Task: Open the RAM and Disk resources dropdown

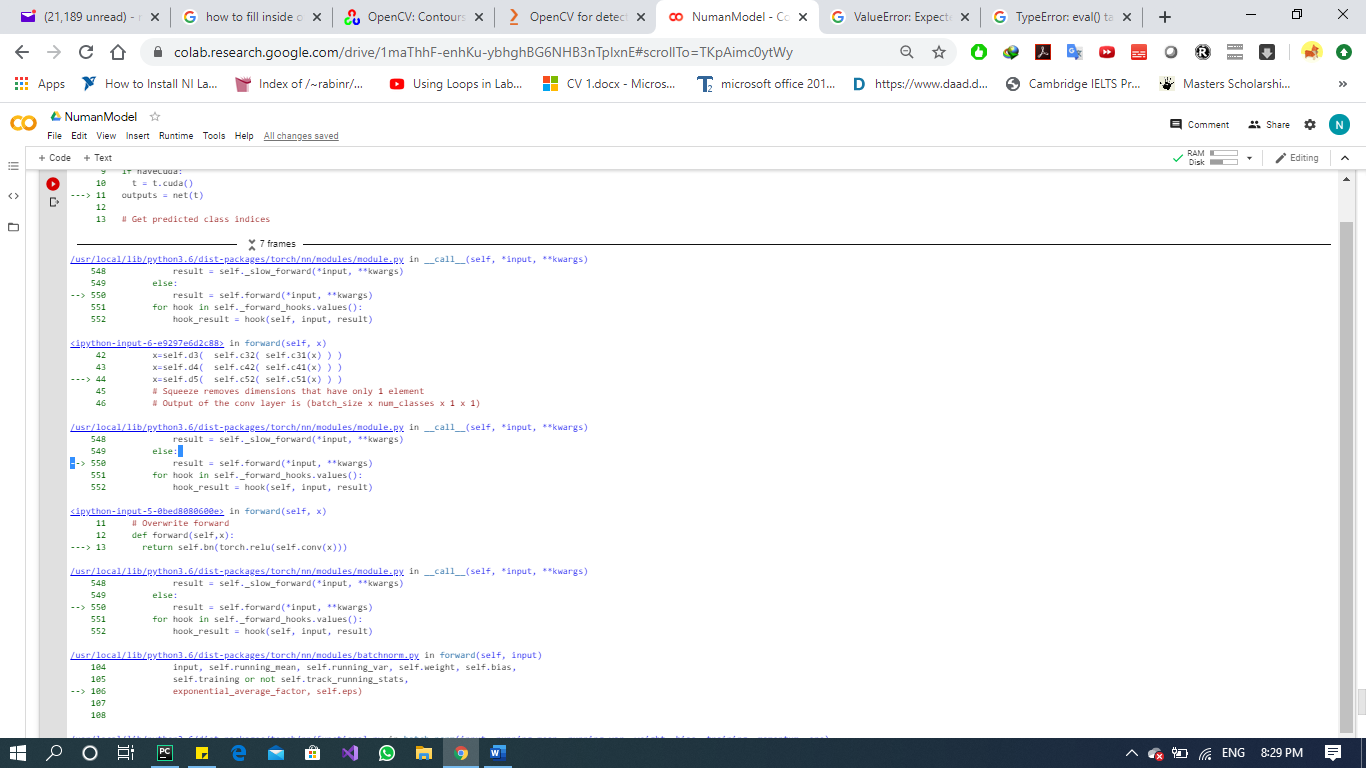Action: (x=1249, y=158)
